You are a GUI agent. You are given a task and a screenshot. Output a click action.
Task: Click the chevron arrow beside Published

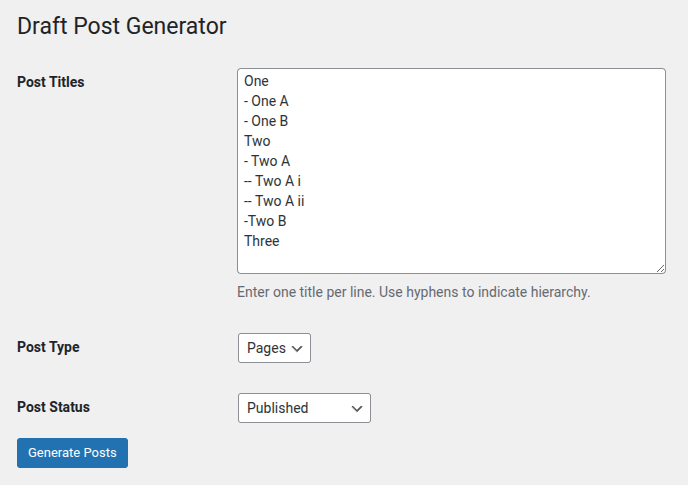point(357,408)
